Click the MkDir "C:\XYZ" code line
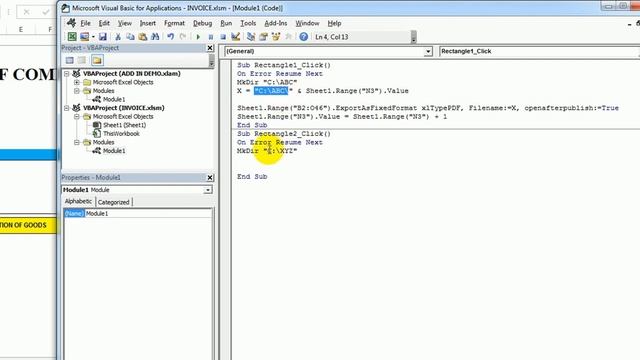Image resolution: width=640 pixels, height=360 pixels. (x=267, y=151)
